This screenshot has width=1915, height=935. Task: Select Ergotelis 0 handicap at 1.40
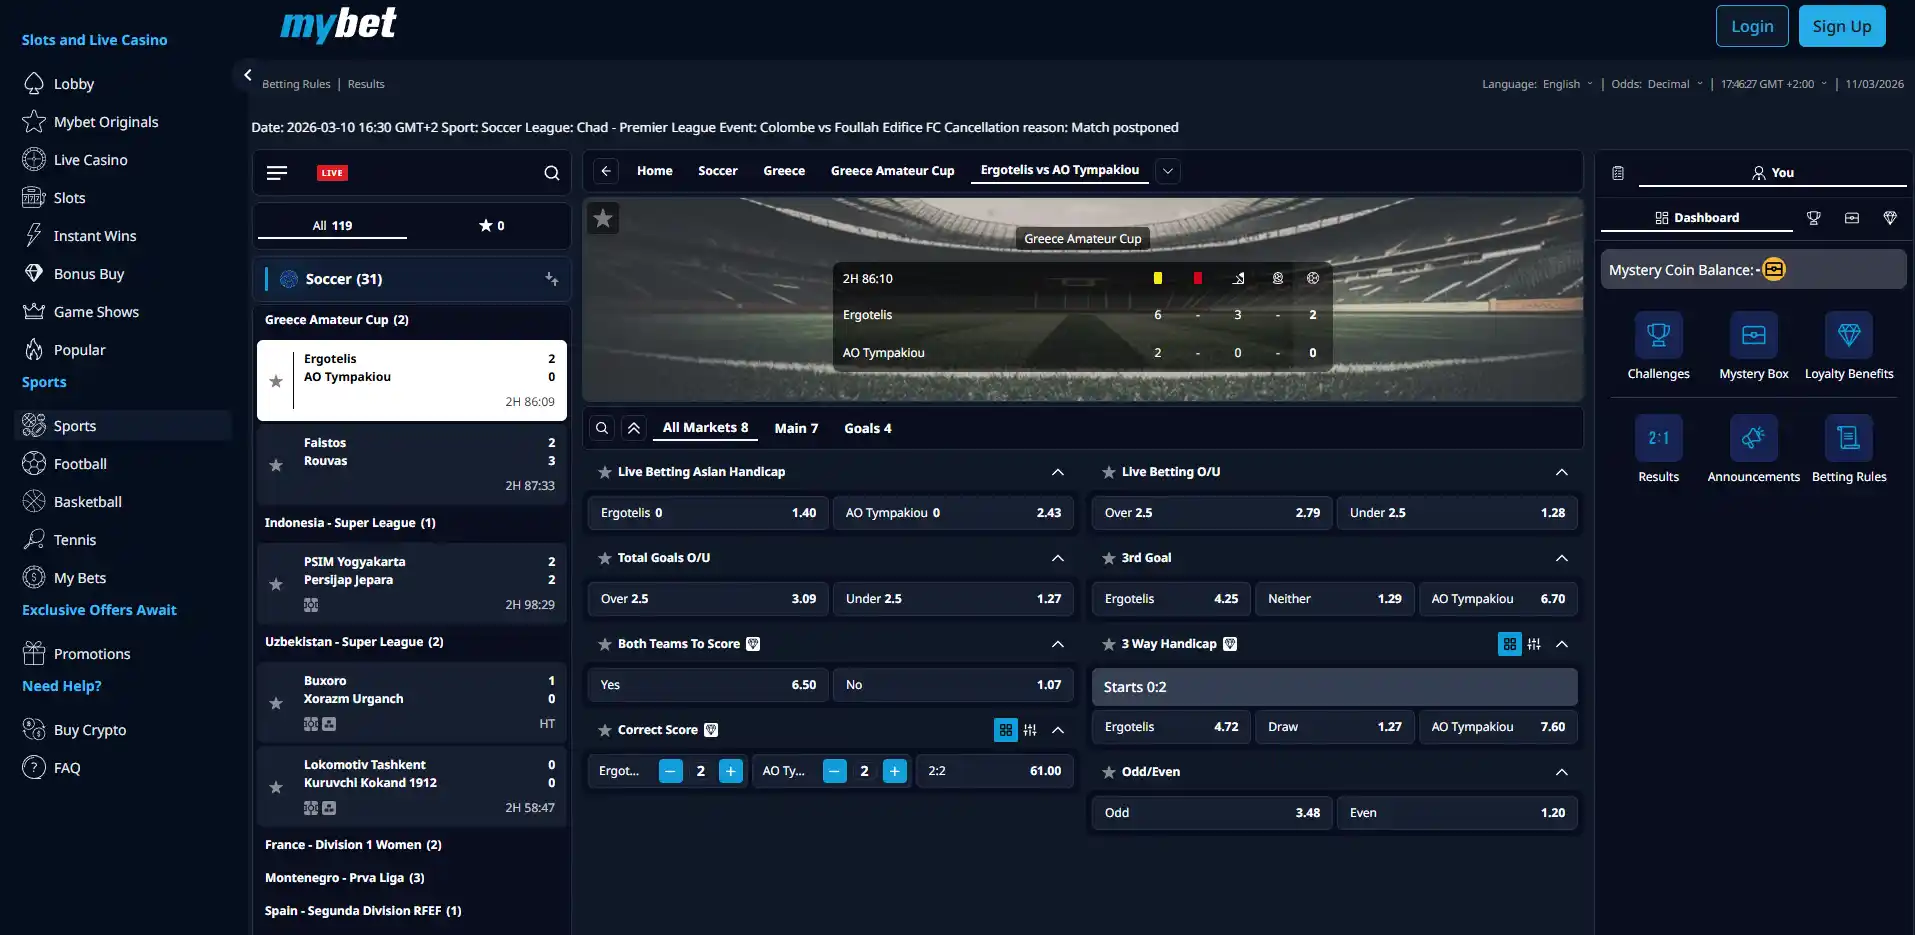[x=708, y=513]
